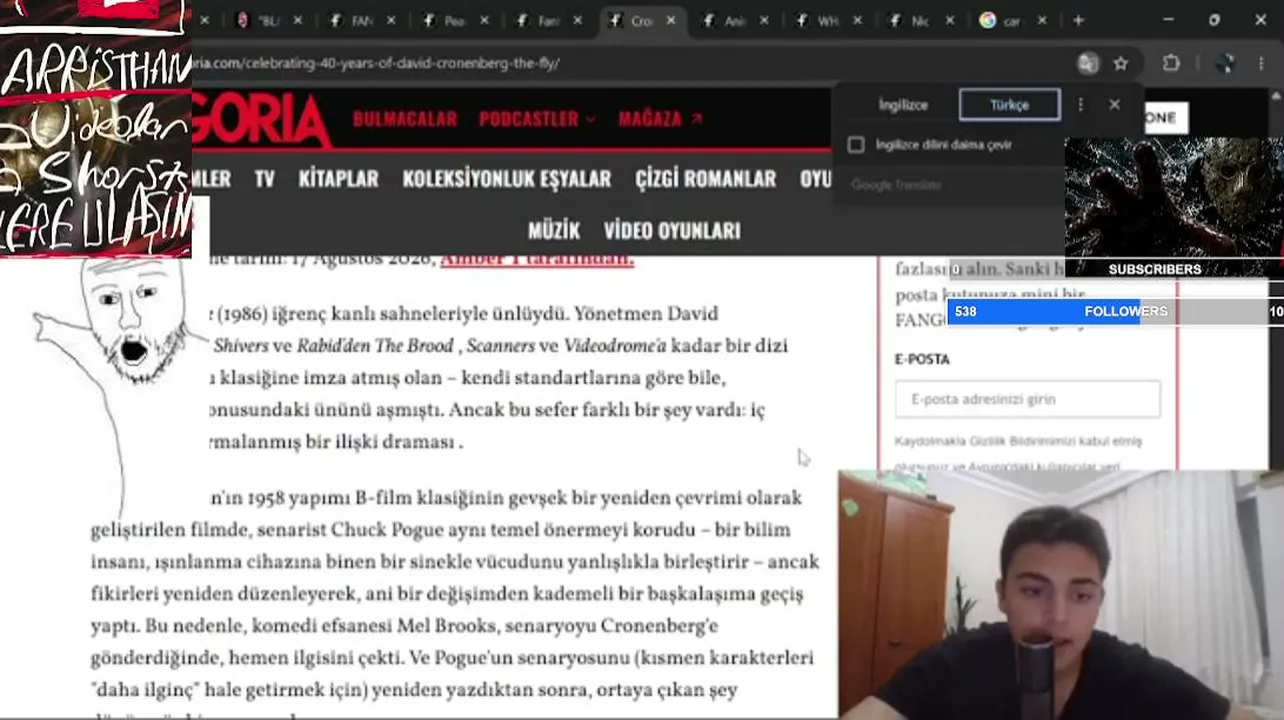Image resolution: width=1284 pixels, height=720 pixels.
Task: Click Videodrome'a in the article text
Action: point(615,346)
